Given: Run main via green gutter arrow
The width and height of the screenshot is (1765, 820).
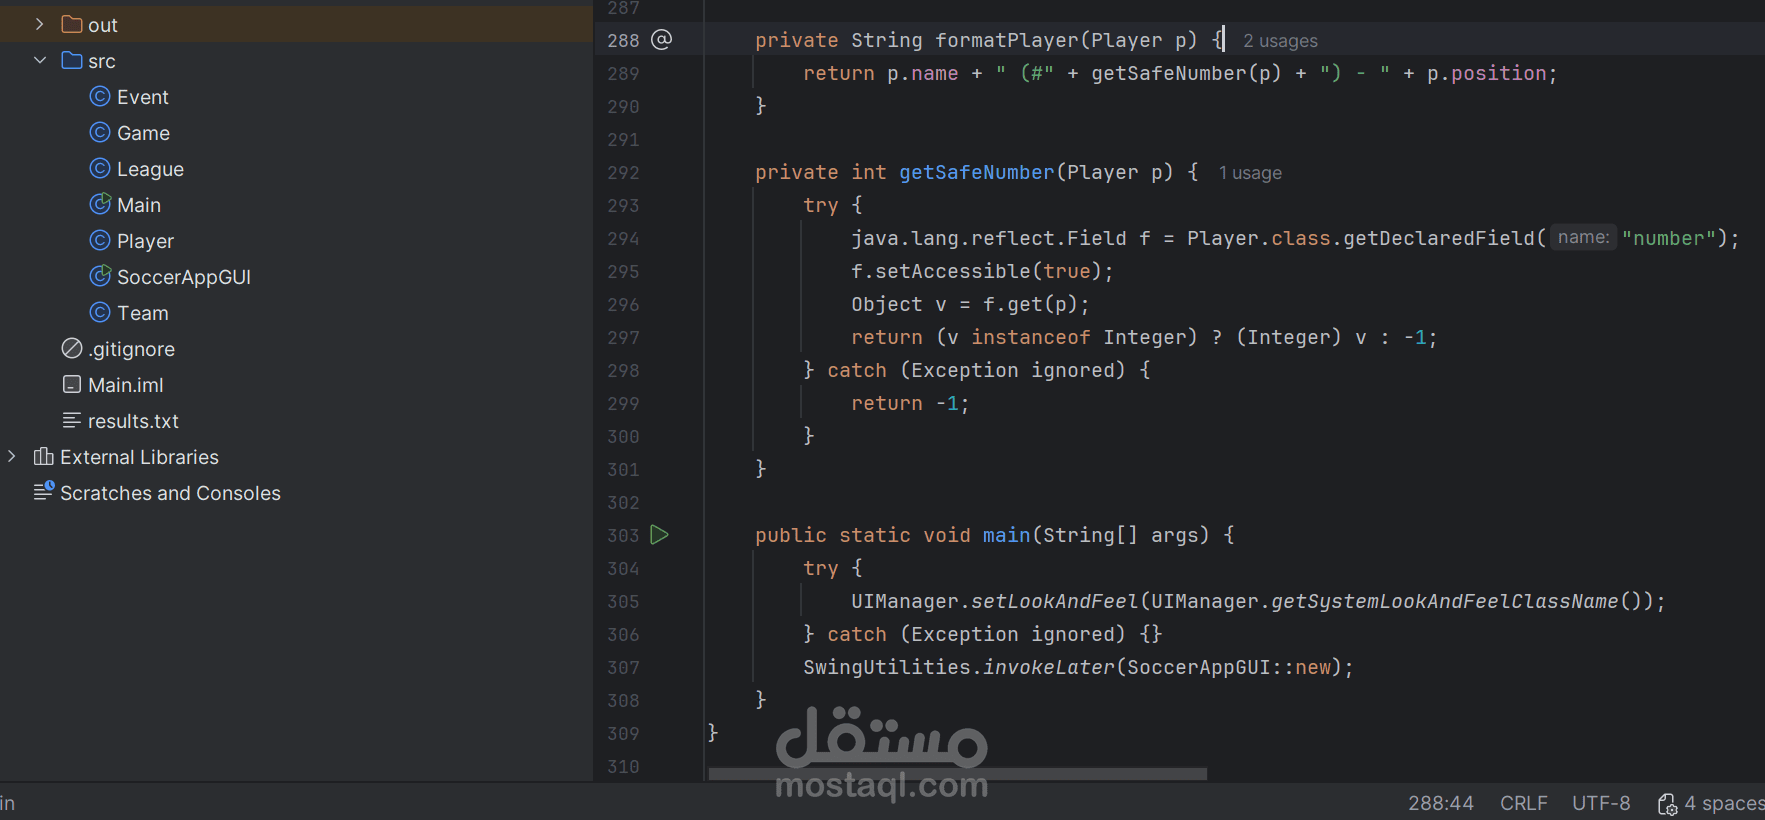Looking at the screenshot, I should coord(660,535).
